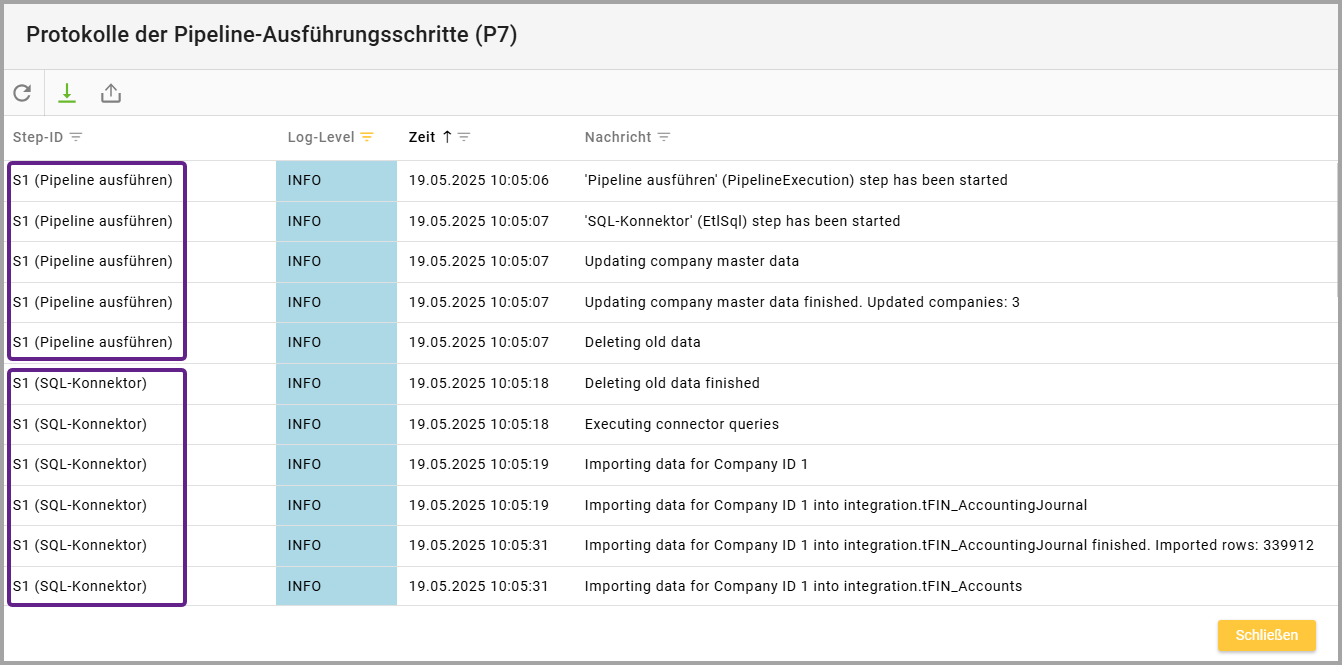
Task: Click the first row's INFO log-level cell
Action: (x=305, y=181)
